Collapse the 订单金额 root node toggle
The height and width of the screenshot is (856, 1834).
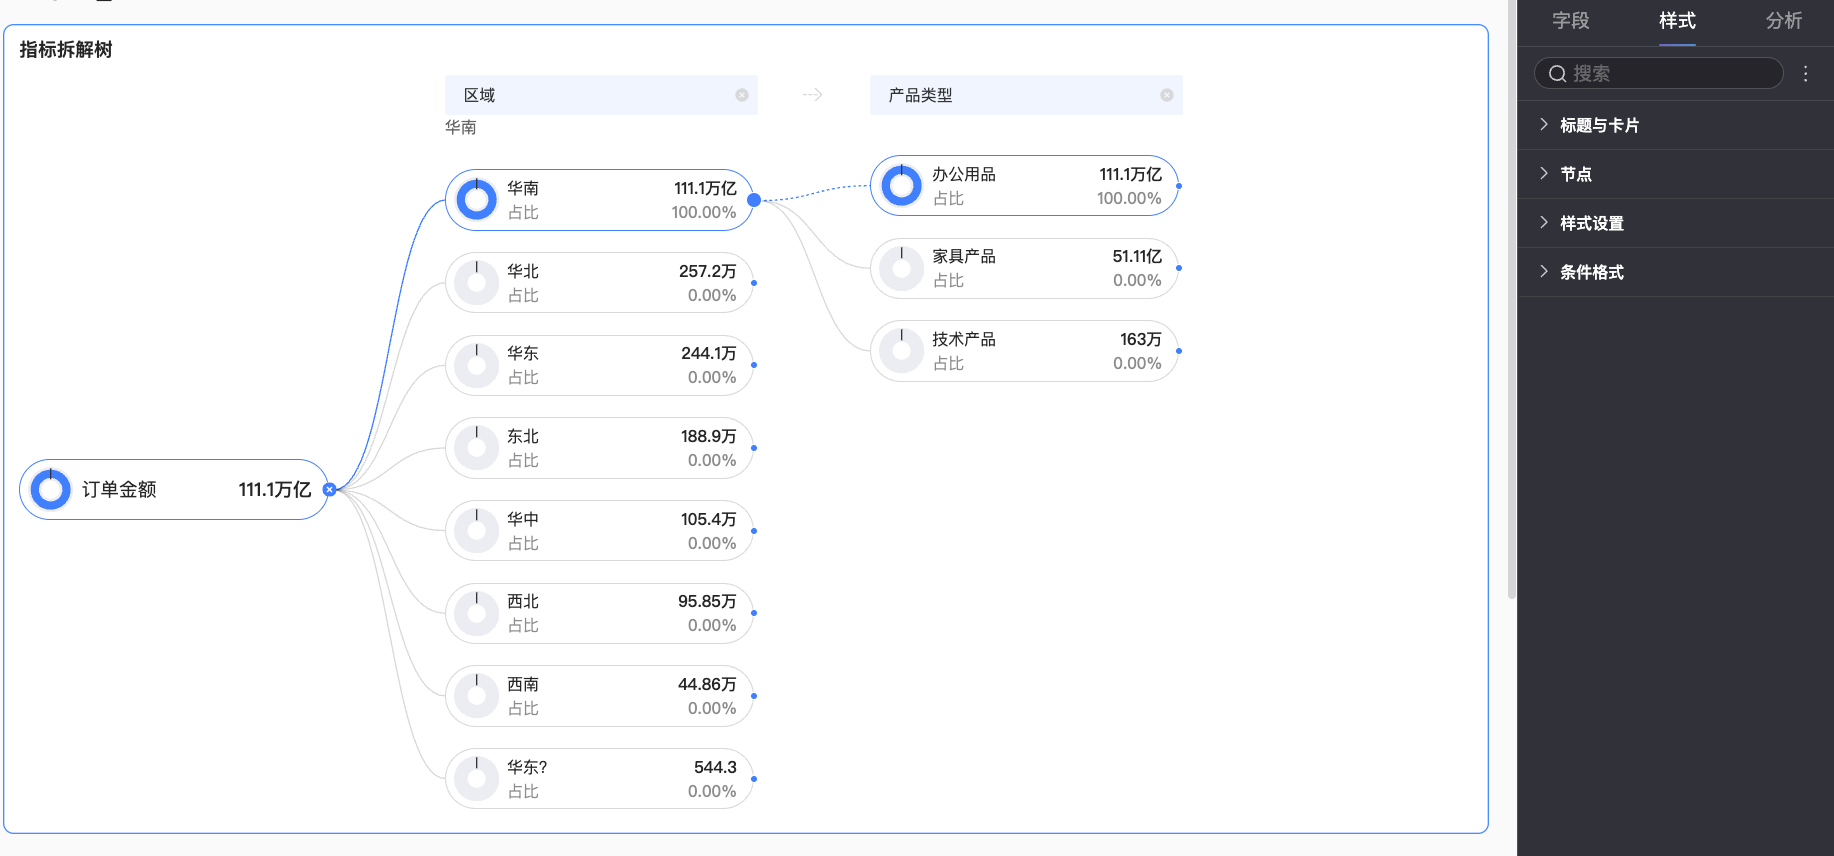pyautogui.click(x=329, y=490)
